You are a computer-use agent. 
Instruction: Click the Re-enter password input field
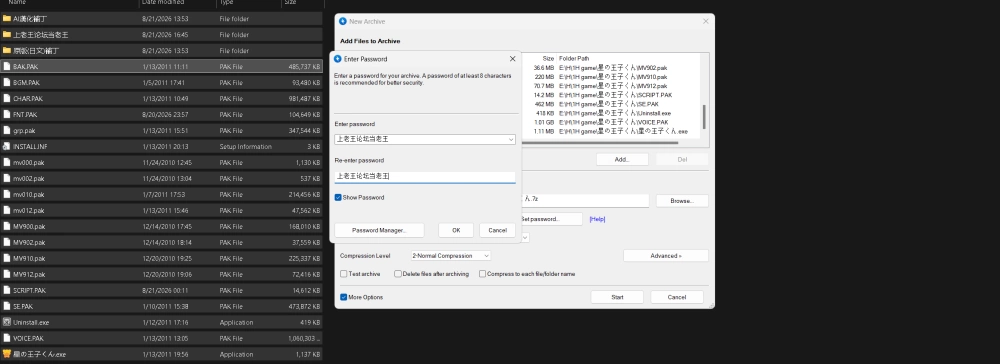pyautogui.click(x=425, y=176)
